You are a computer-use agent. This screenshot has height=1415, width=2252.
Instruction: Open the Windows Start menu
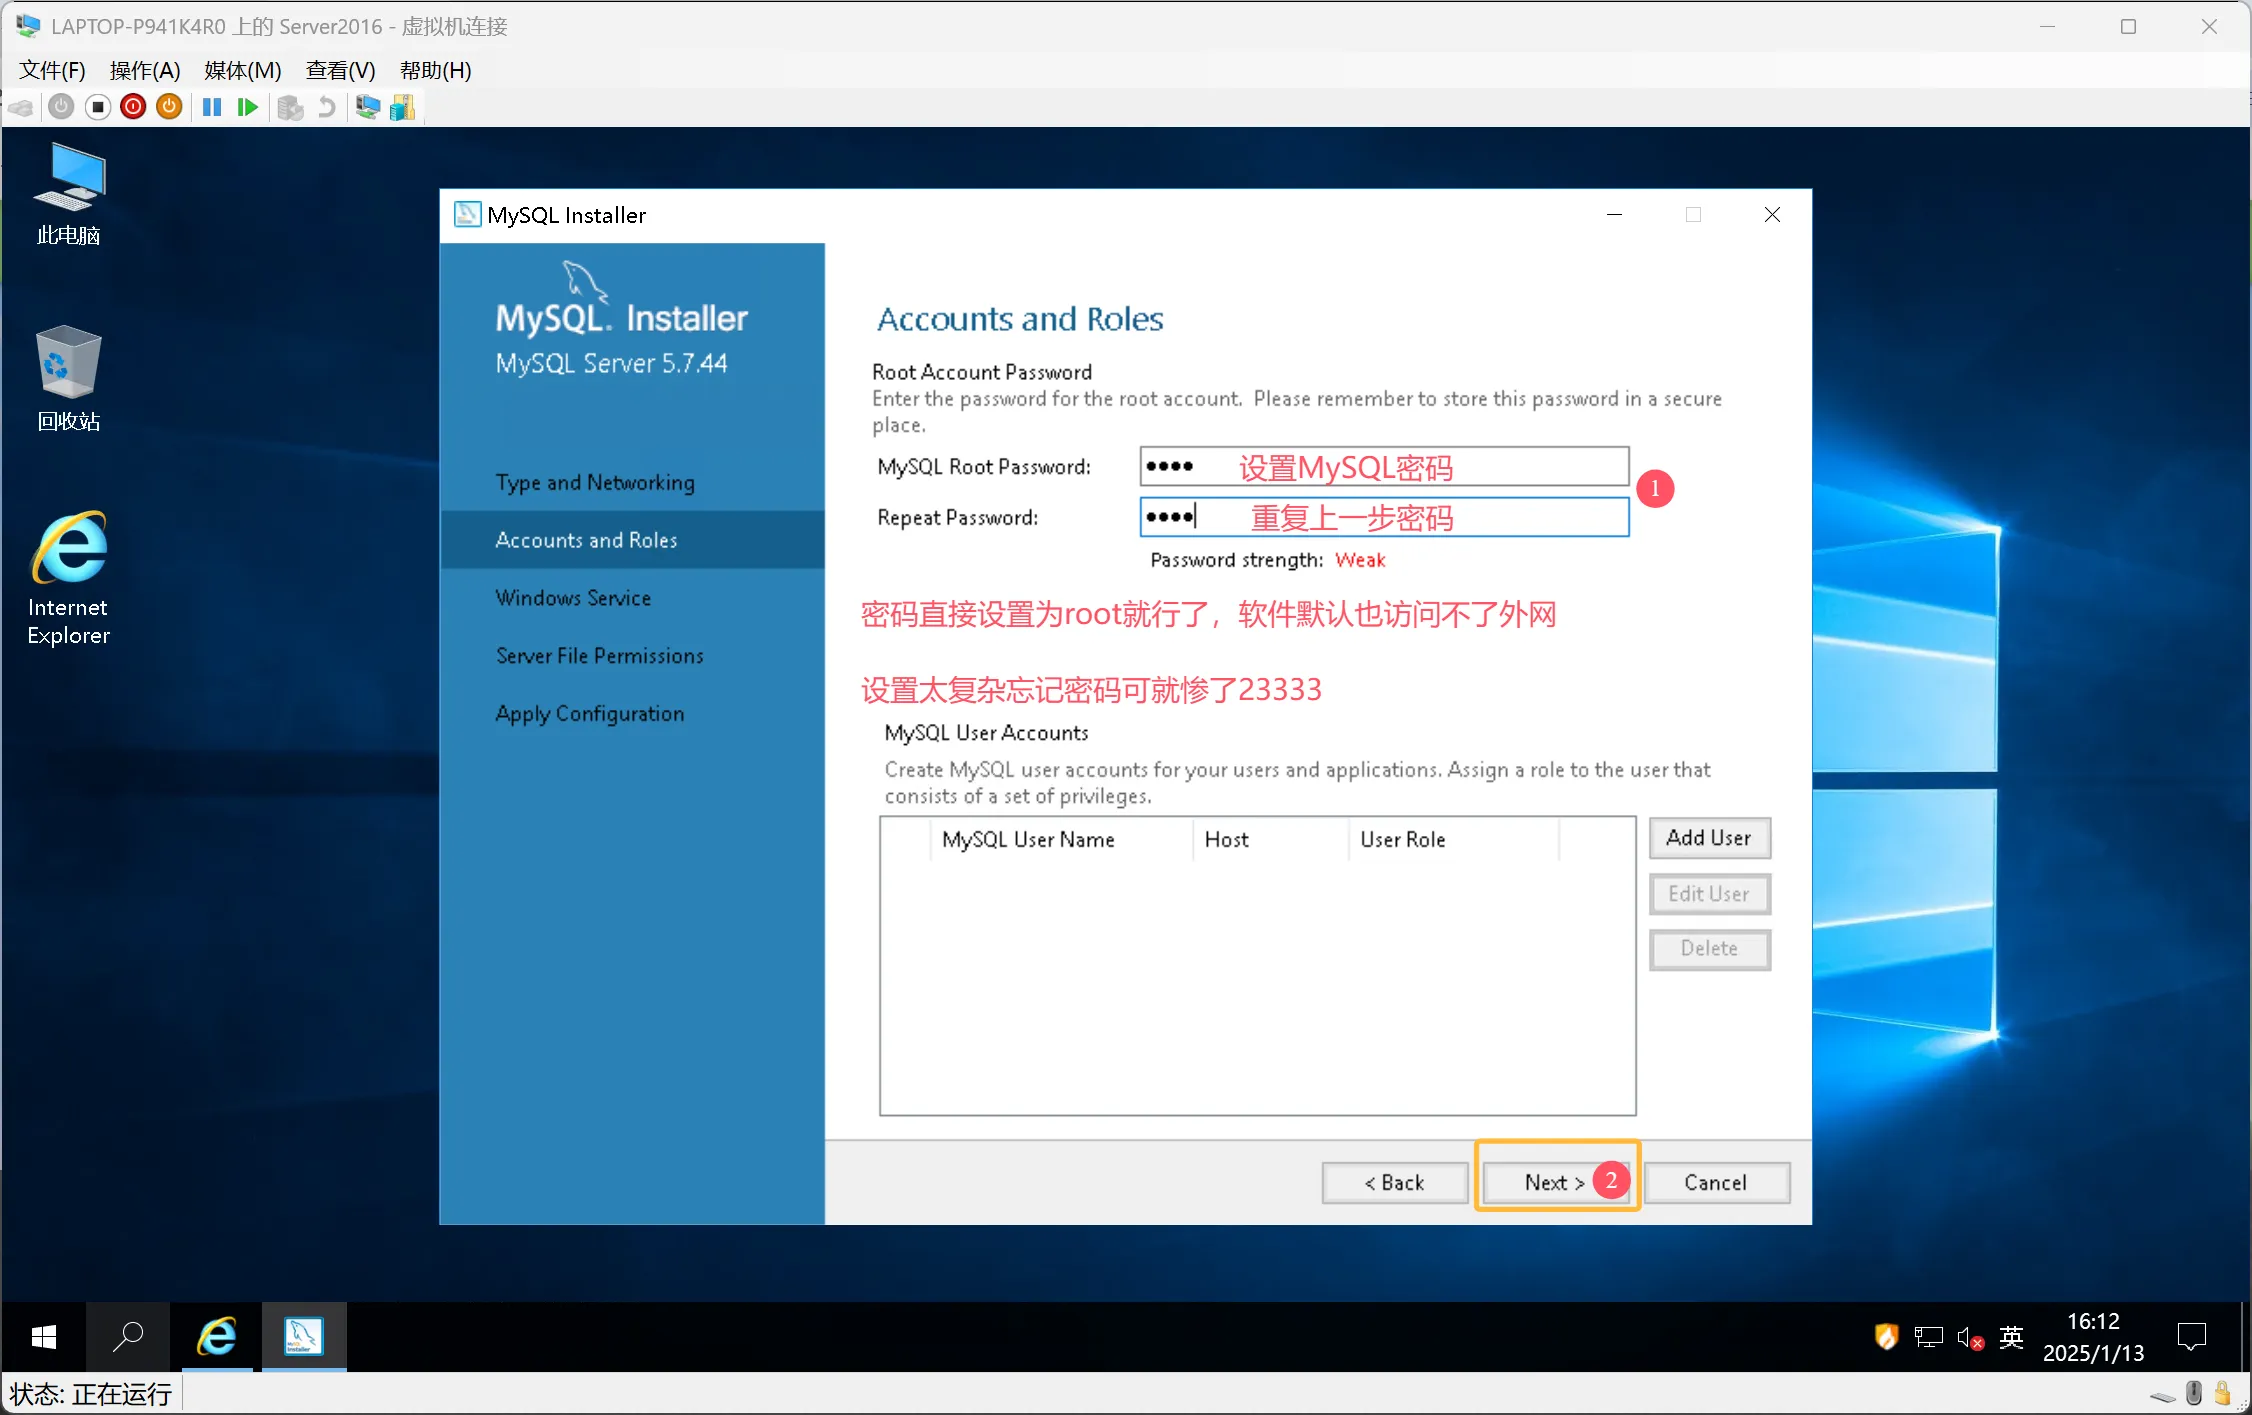tap(43, 1337)
